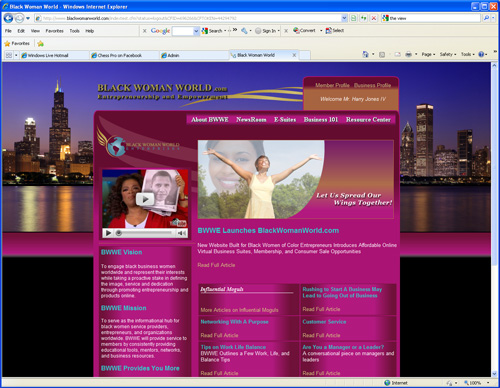This screenshot has width=500, height=388.
Task: Click the Add to Favorites star icon
Action: coord(41,43)
